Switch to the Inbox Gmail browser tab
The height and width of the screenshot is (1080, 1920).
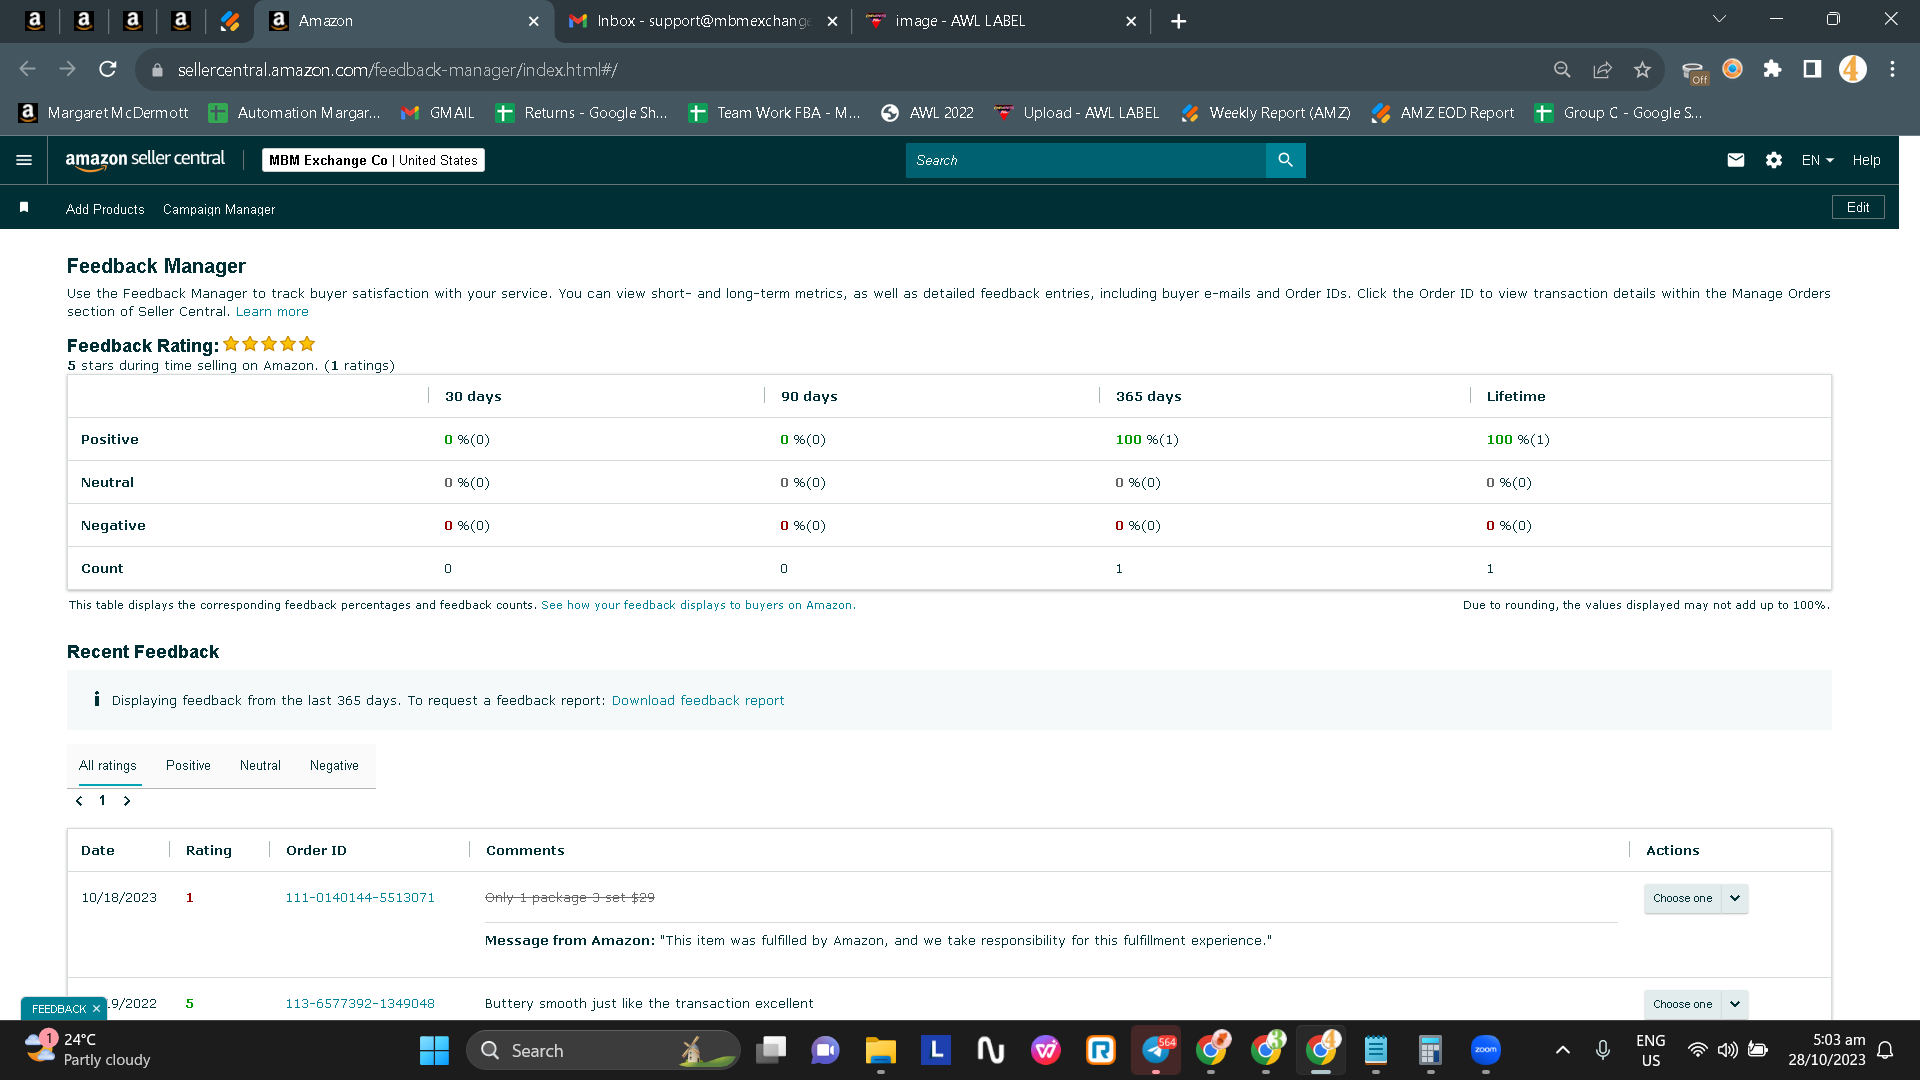[703, 21]
